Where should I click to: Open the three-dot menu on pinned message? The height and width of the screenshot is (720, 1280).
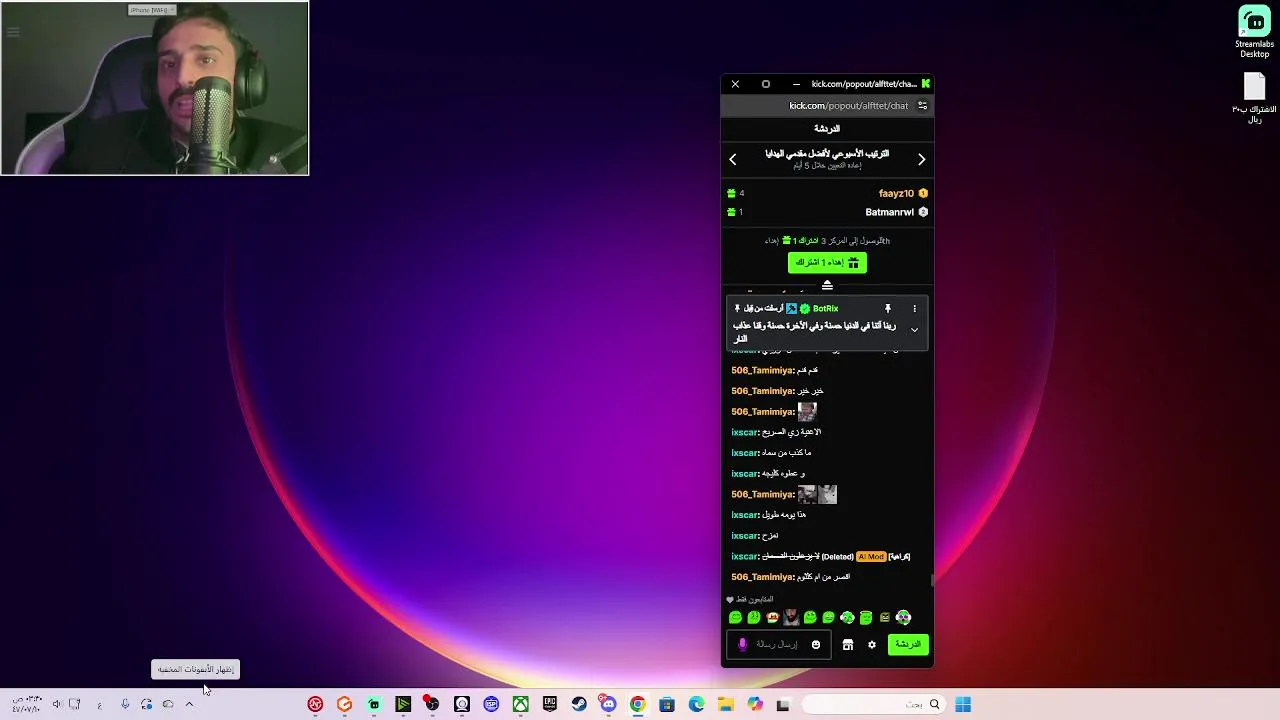click(x=914, y=309)
